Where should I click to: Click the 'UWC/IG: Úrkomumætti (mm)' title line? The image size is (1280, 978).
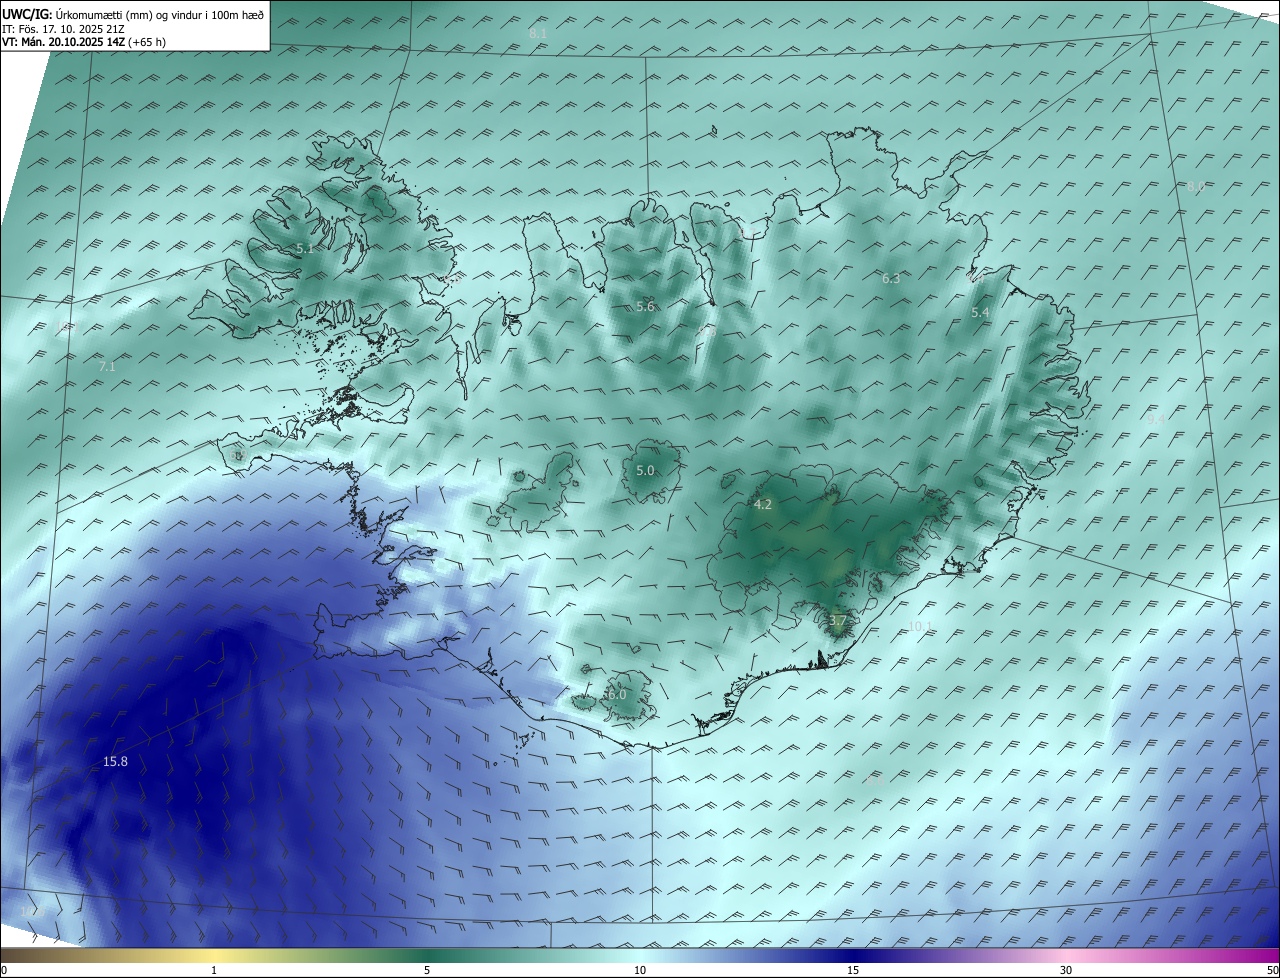click(133, 14)
